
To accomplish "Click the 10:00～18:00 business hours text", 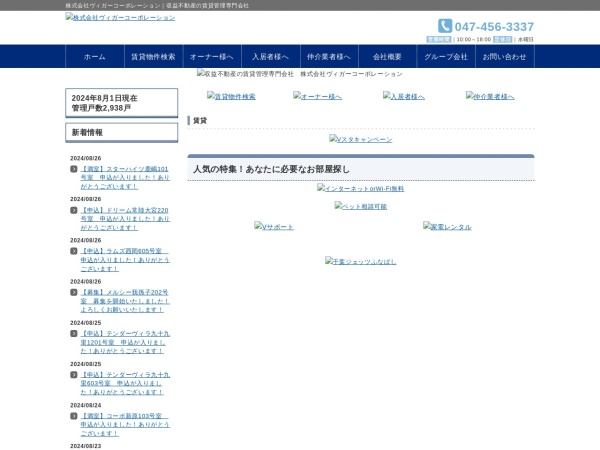I will 474,39.
